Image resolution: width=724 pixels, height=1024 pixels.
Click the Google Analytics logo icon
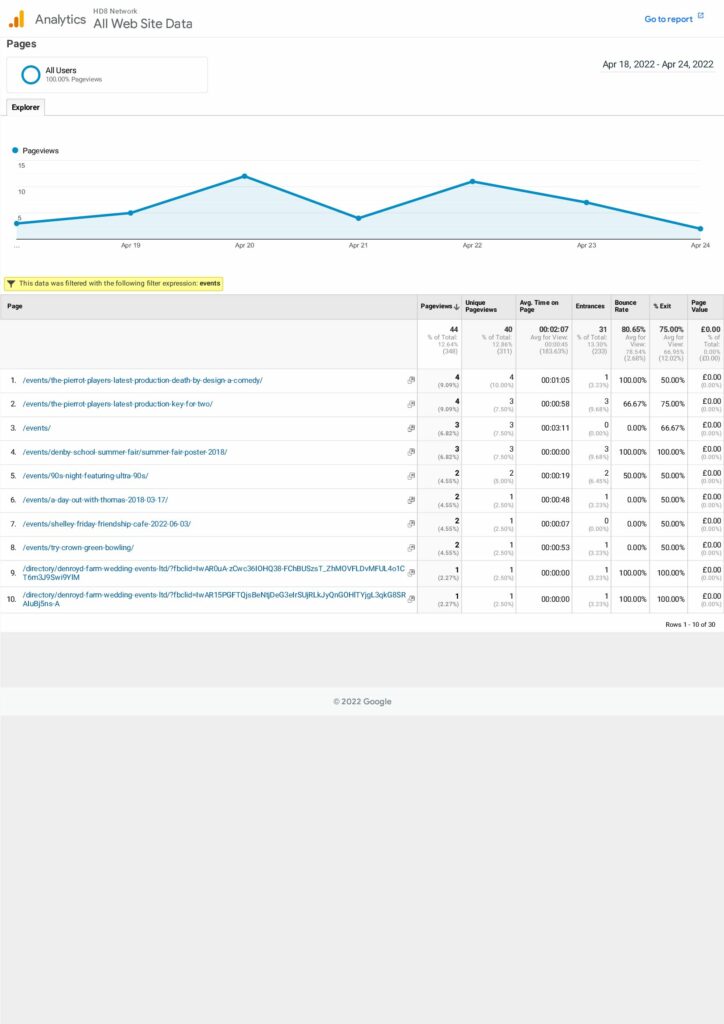17,19
